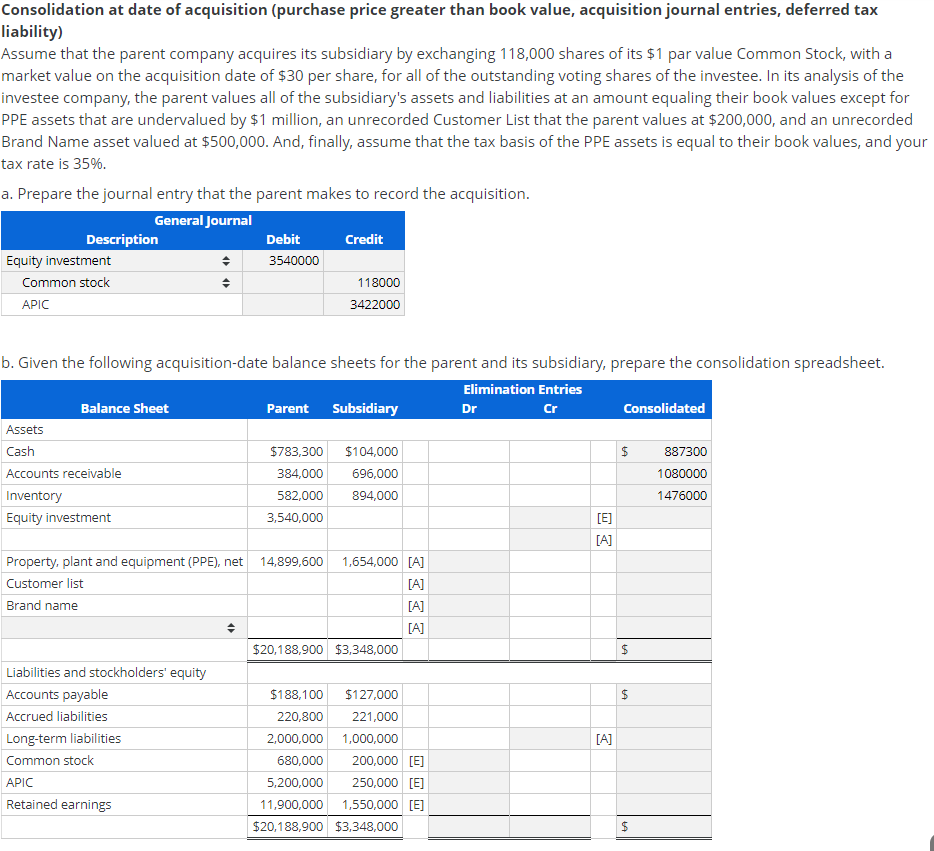Click the Accounts payable Consolidated amount cell
The height and width of the screenshot is (851, 934).
pyautogui.click(x=662, y=694)
